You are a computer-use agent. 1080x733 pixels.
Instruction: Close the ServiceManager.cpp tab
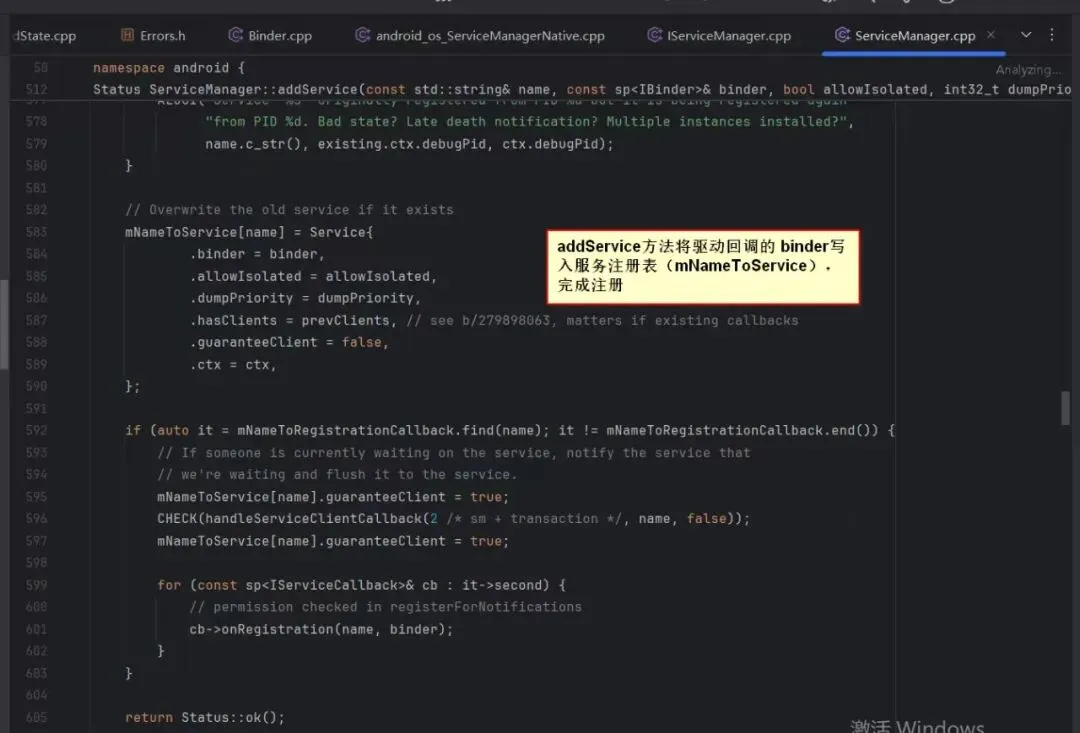click(990, 35)
